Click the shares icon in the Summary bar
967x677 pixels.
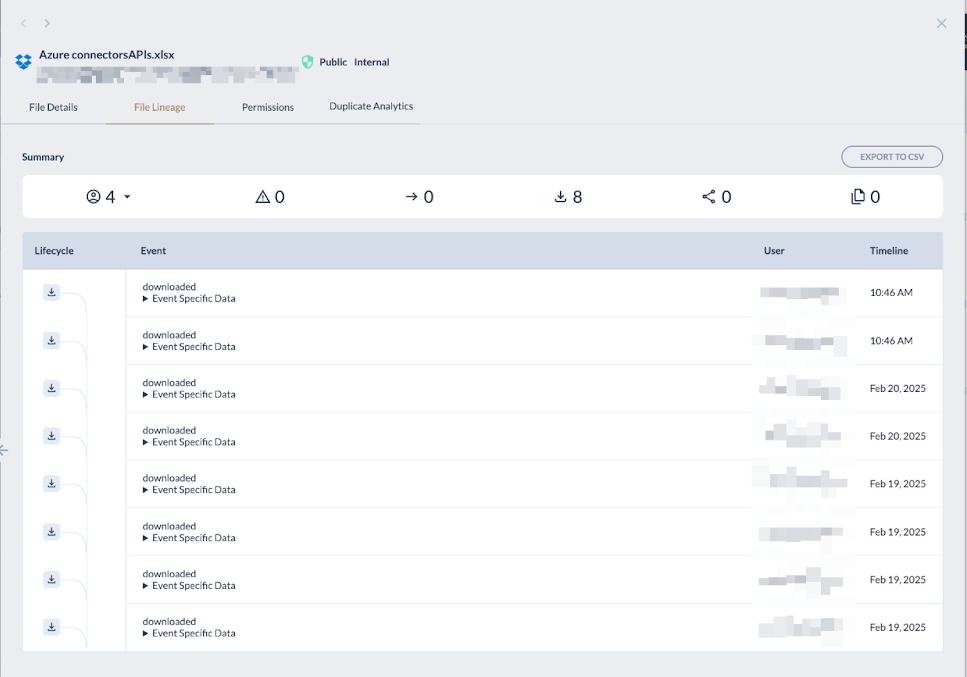[710, 196]
